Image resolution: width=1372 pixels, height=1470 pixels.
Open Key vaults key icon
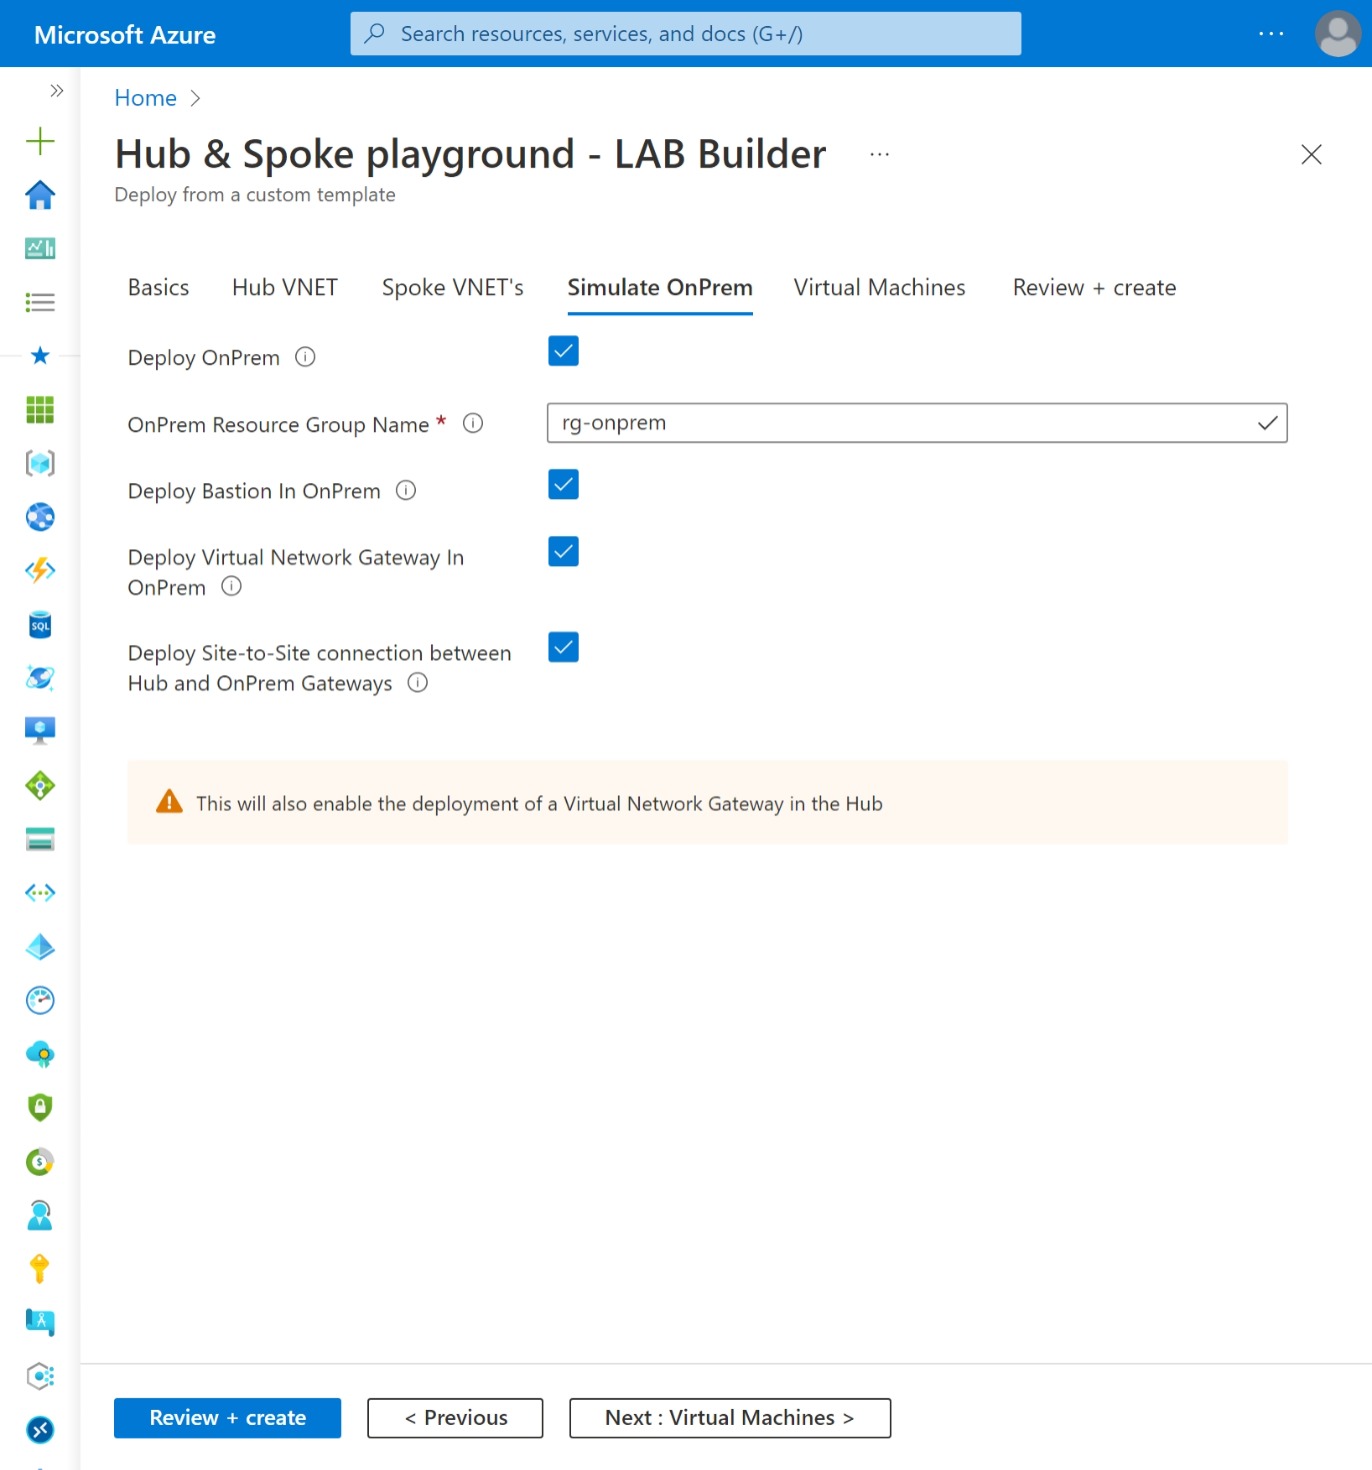(x=40, y=1269)
